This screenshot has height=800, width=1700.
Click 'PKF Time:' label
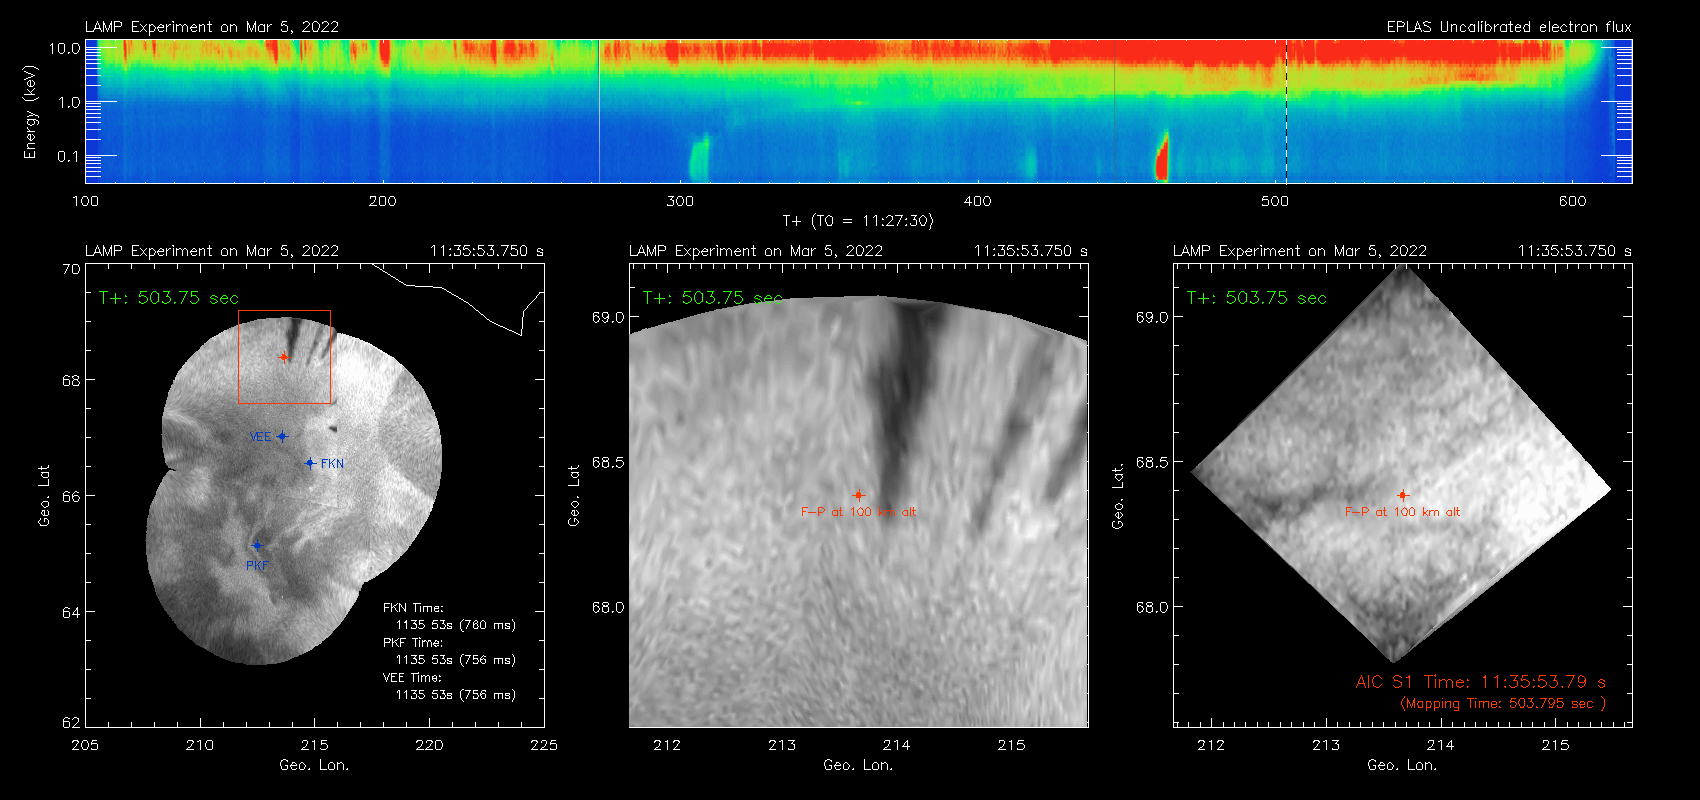(413, 643)
